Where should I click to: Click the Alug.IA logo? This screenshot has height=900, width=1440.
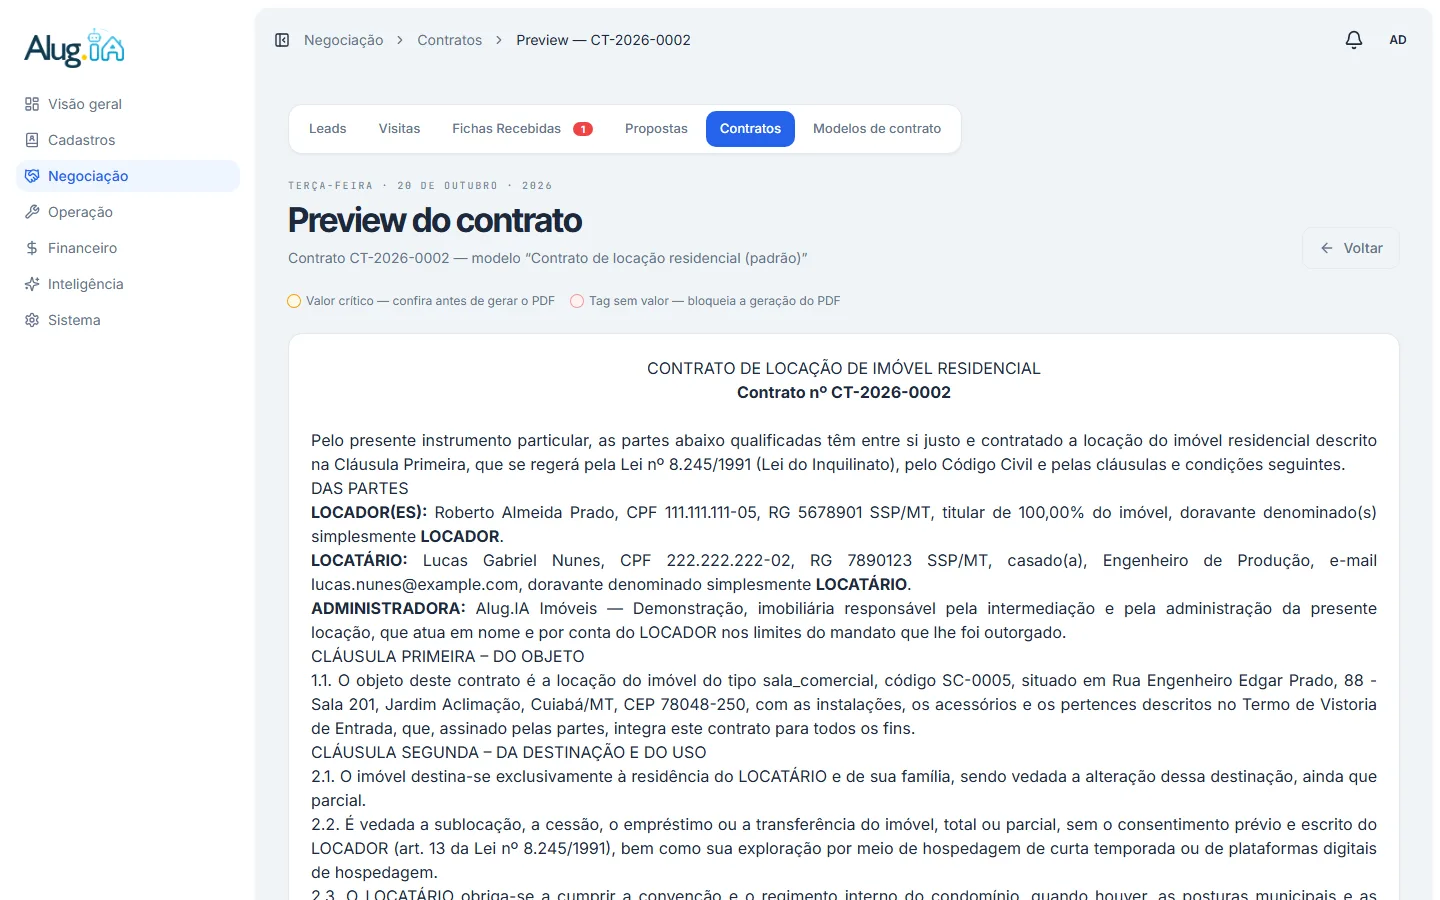click(x=75, y=48)
